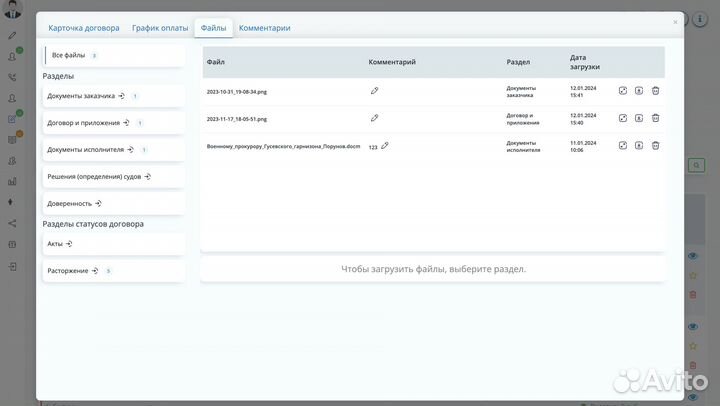Delete the Военному_прокурору docm file
This screenshot has height=406, width=720.
(655, 145)
